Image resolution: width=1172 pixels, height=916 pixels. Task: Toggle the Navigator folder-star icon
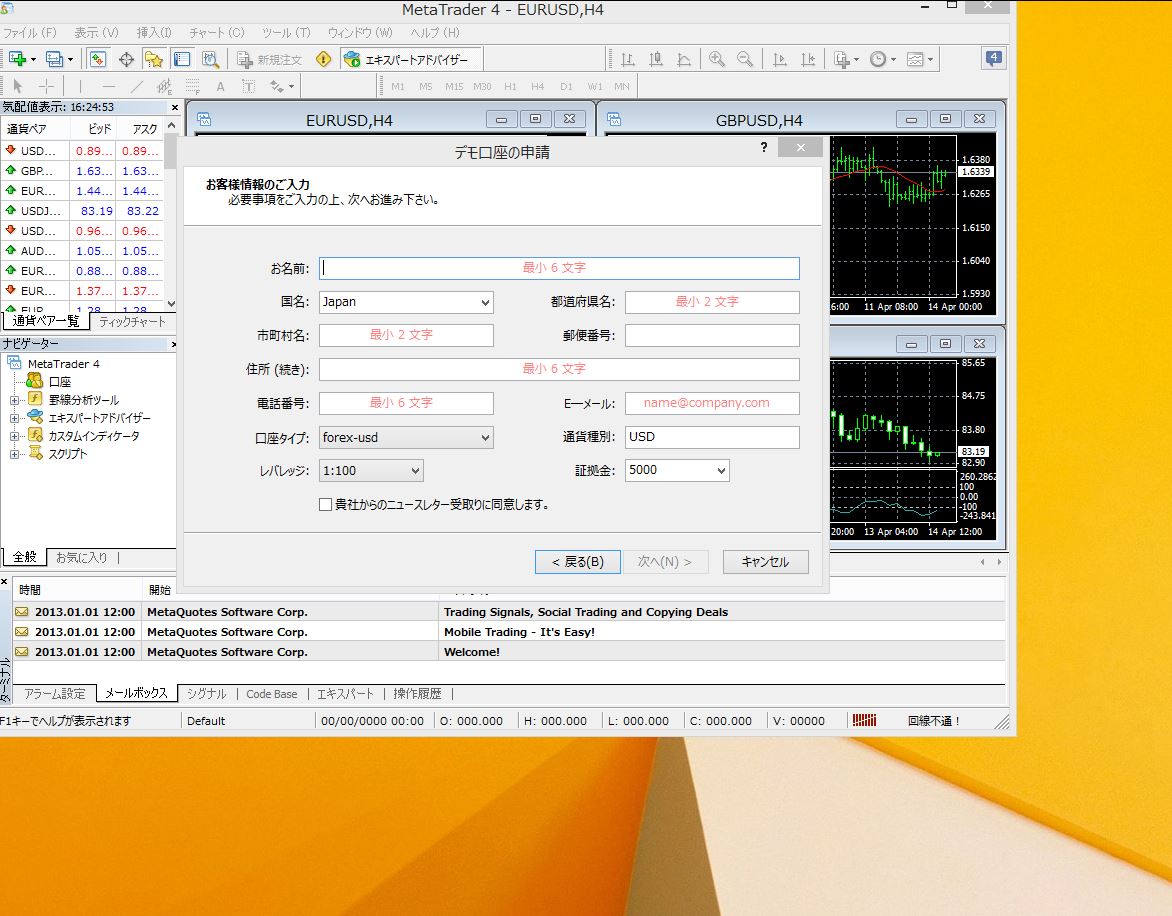click(154, 59)
